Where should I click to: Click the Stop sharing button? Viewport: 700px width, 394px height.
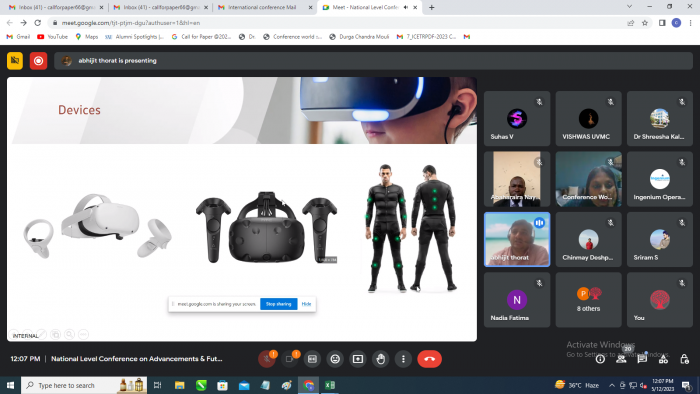[x=279, y=304]
